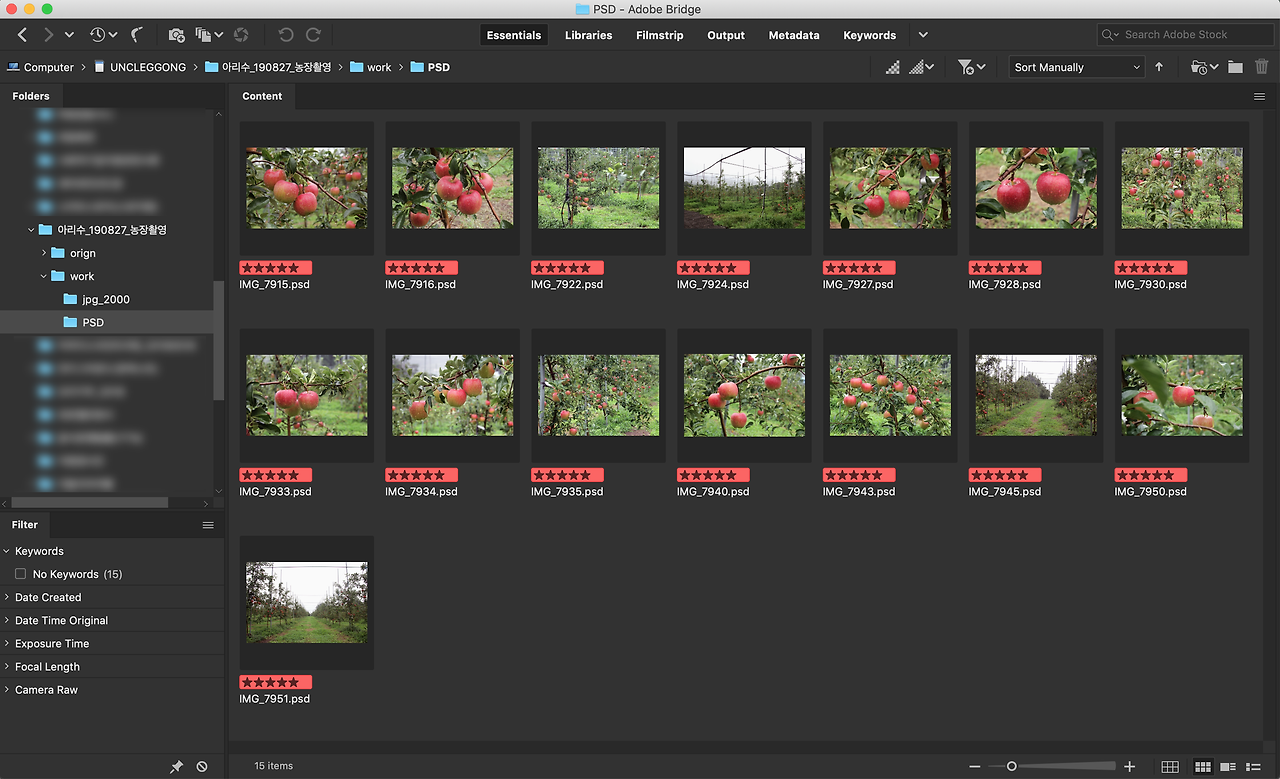
Task: Open the Reveal recent files clock menu
Action: click(103, 35)
